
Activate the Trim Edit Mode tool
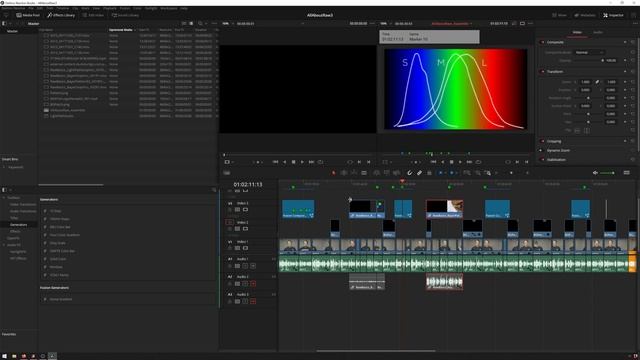coord(344,173)
